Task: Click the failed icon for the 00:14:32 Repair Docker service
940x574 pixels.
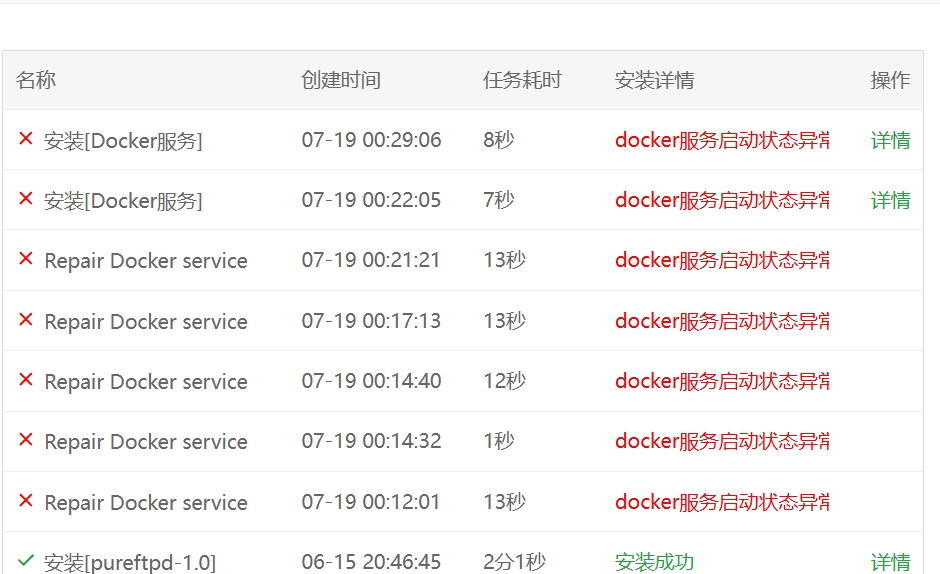Action: 26,440
